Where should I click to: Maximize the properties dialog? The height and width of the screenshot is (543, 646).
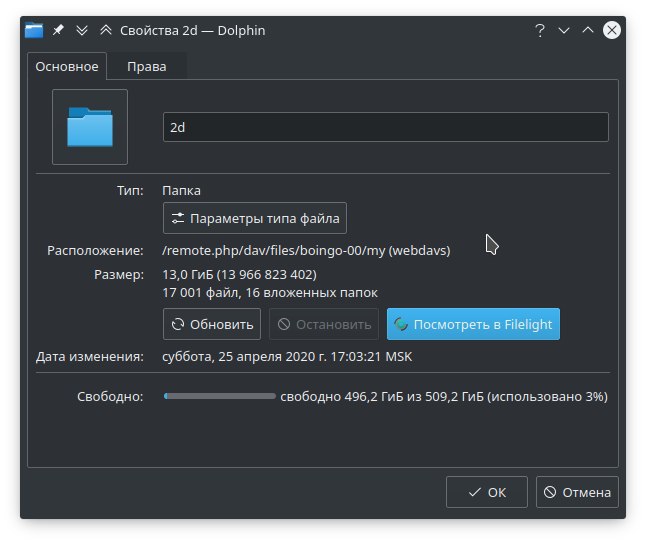[588, 30]
